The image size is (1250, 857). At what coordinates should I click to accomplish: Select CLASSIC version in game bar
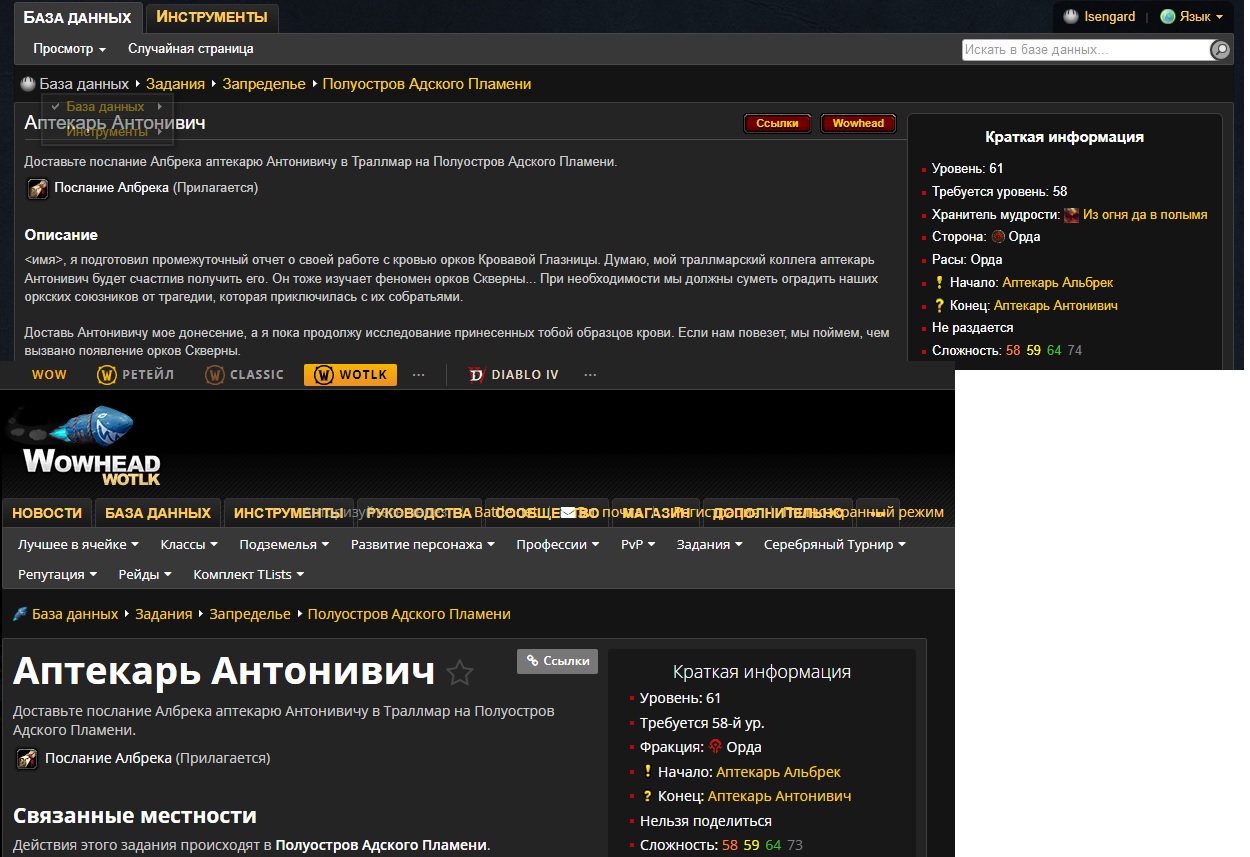(x=245, y=375)
